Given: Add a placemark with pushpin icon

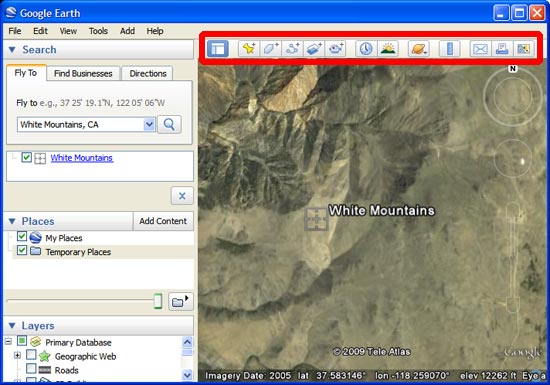Looking at the screenshot, I should tap(249, 49).
